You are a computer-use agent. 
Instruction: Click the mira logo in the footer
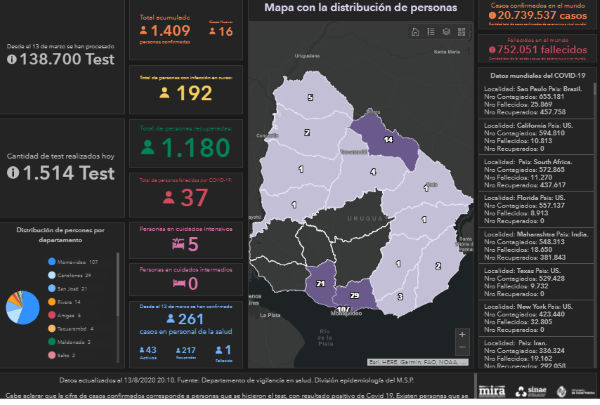[x=492, y=391]
